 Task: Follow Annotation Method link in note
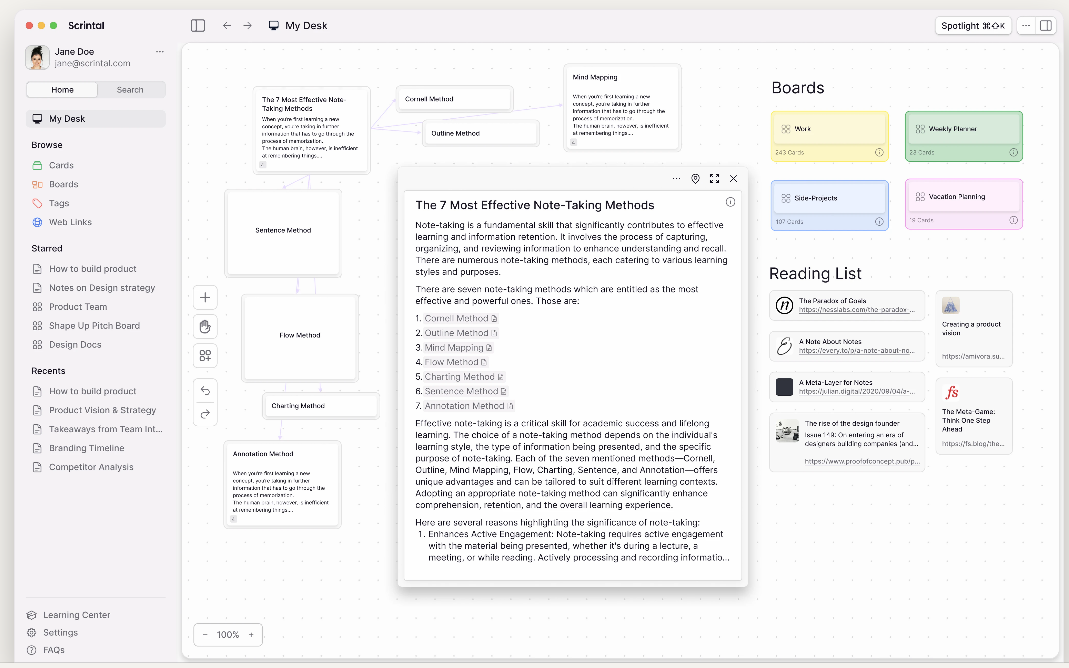[x=469, y=406]
